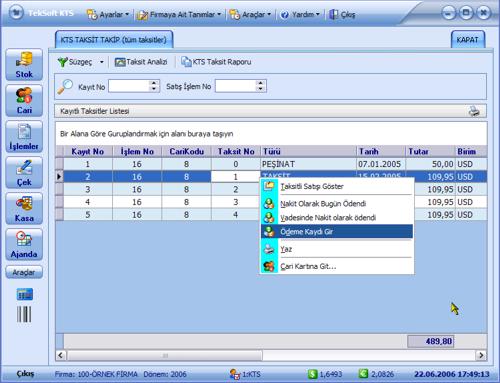Select the KTS TAKSİT TAKİP tab
500x383 pixels.
(114, 40)
